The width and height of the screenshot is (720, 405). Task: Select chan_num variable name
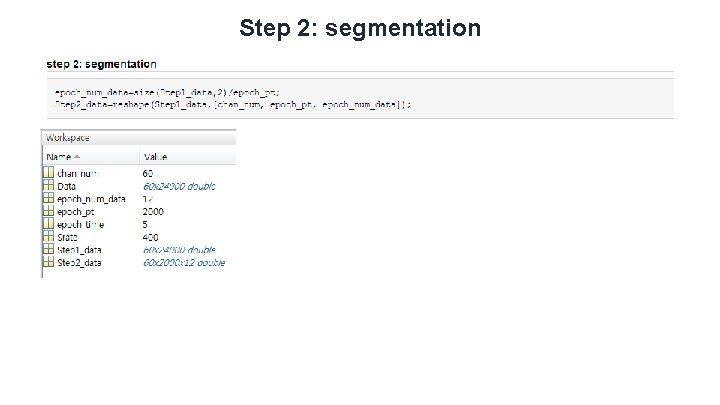click(x=78, y=174)
